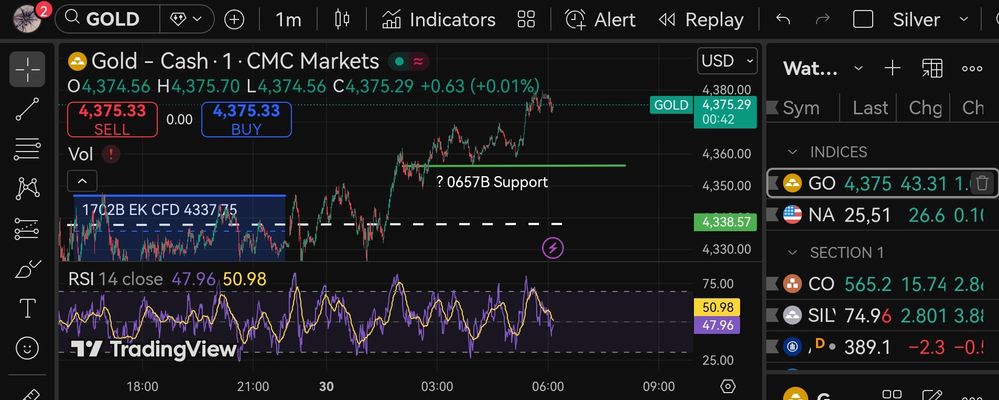Select the brush drawing tool

(x=27, y=269)
